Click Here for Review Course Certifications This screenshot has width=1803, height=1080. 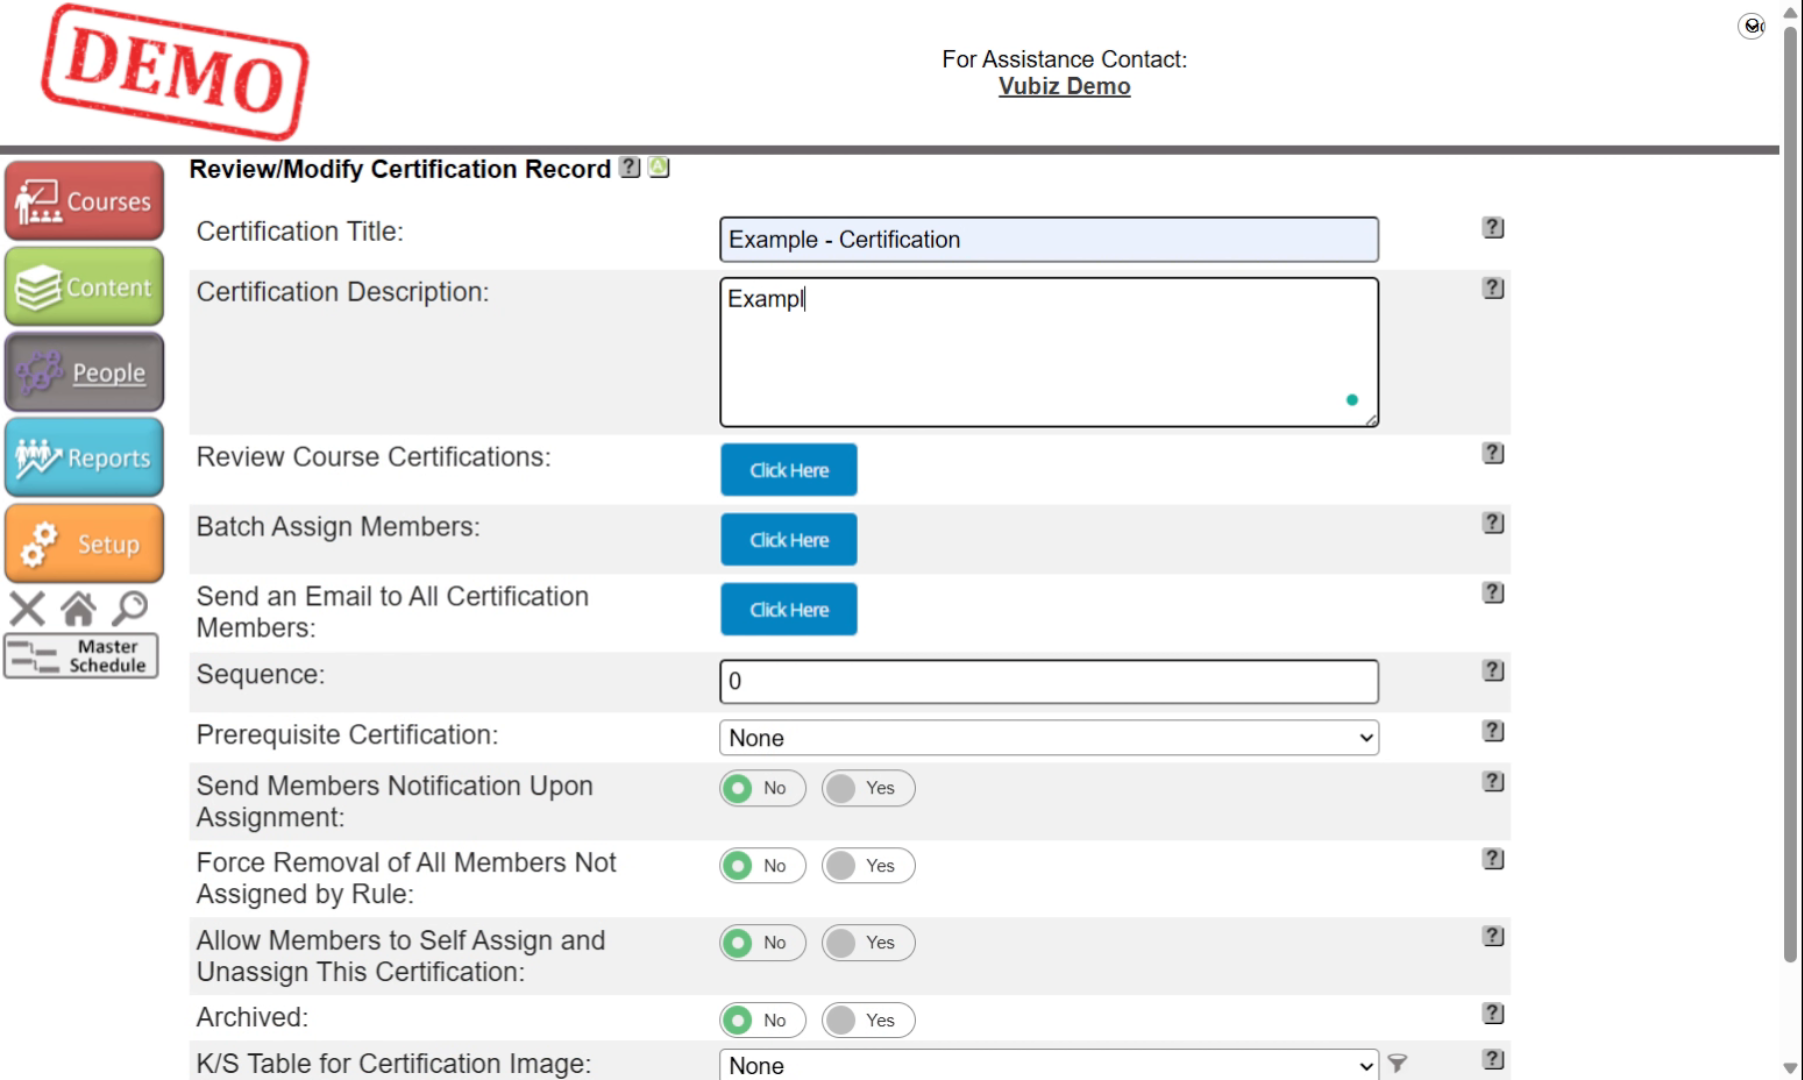[789, 470]
